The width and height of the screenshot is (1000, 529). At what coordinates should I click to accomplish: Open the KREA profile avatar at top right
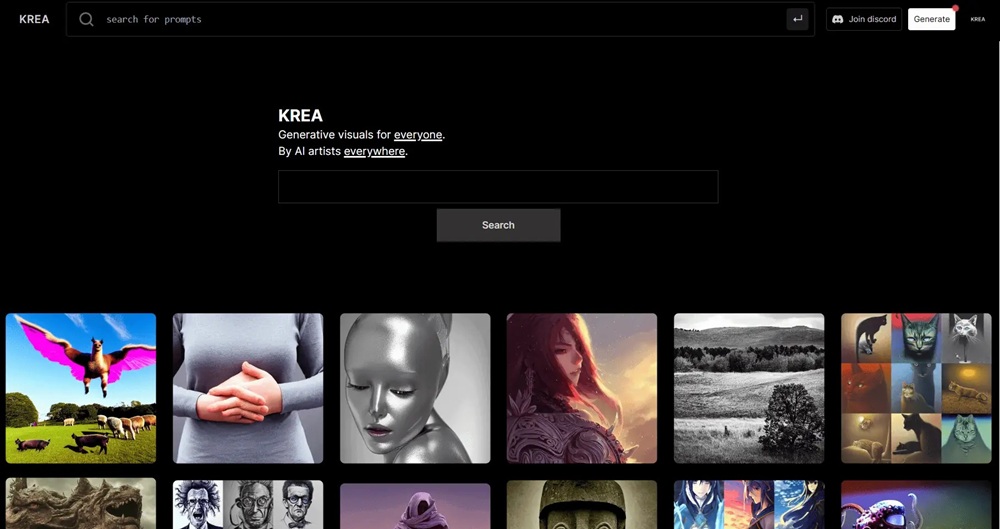(x=978, y=19)
